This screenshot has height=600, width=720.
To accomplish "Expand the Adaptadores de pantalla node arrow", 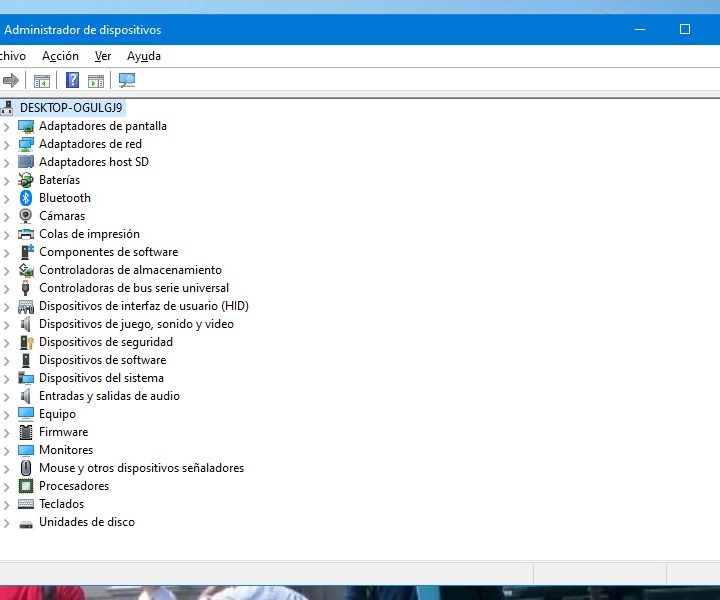I will pyautogui.click(x=6, y=127).
